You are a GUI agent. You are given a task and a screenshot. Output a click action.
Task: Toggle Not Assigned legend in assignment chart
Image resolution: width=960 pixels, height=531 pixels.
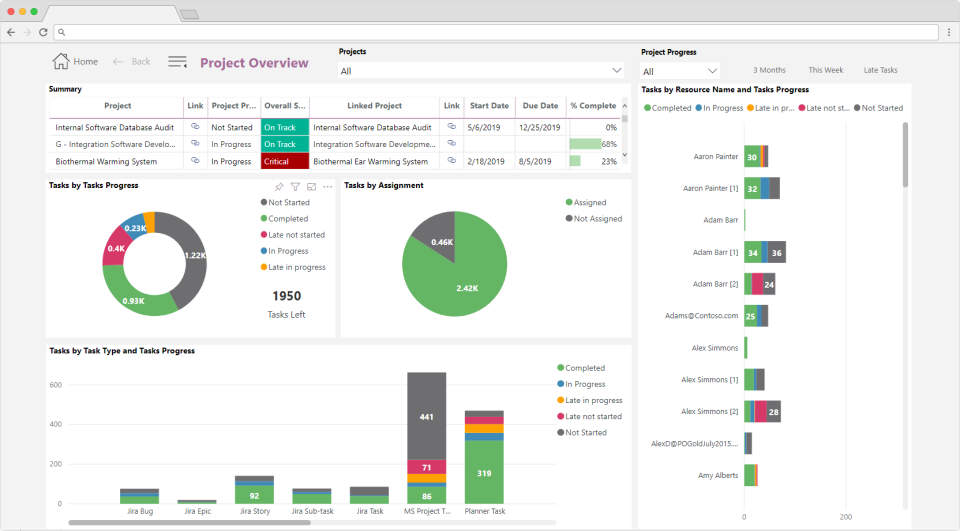(598, 218)
